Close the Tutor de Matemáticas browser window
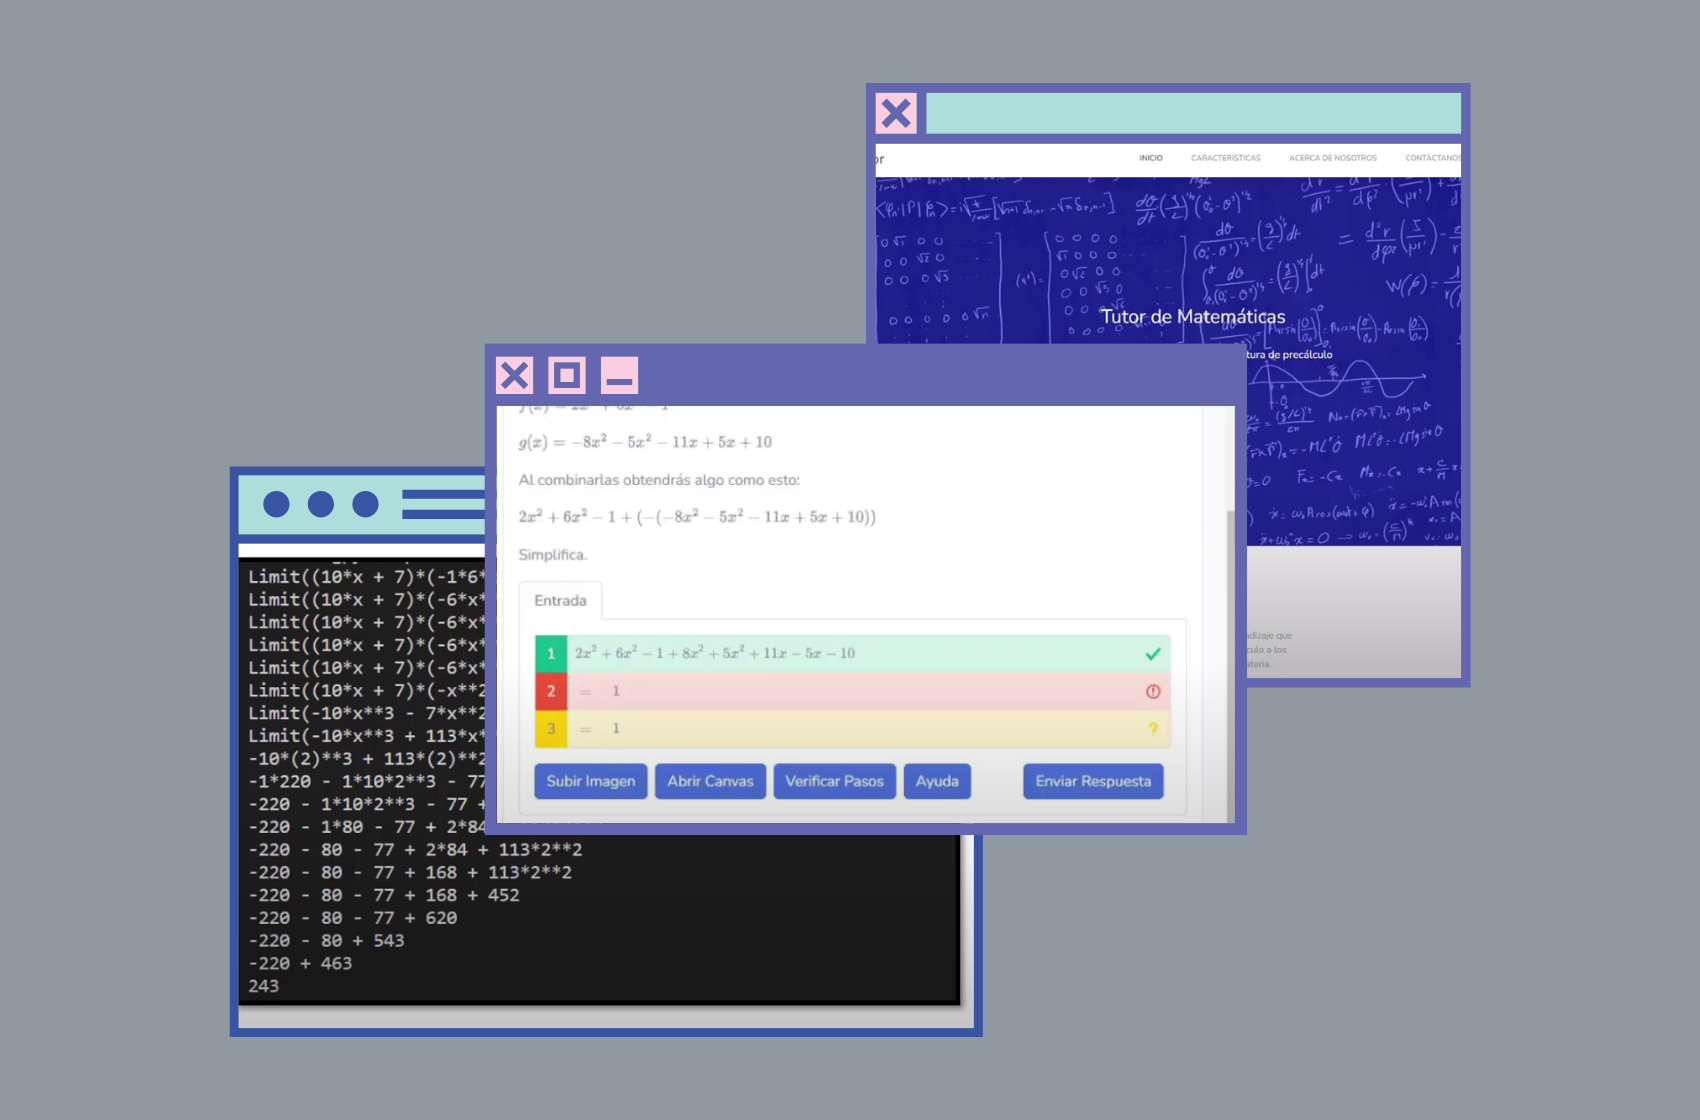The height and width of the screenshot is (1120, 1700). (x=896, y=114)
